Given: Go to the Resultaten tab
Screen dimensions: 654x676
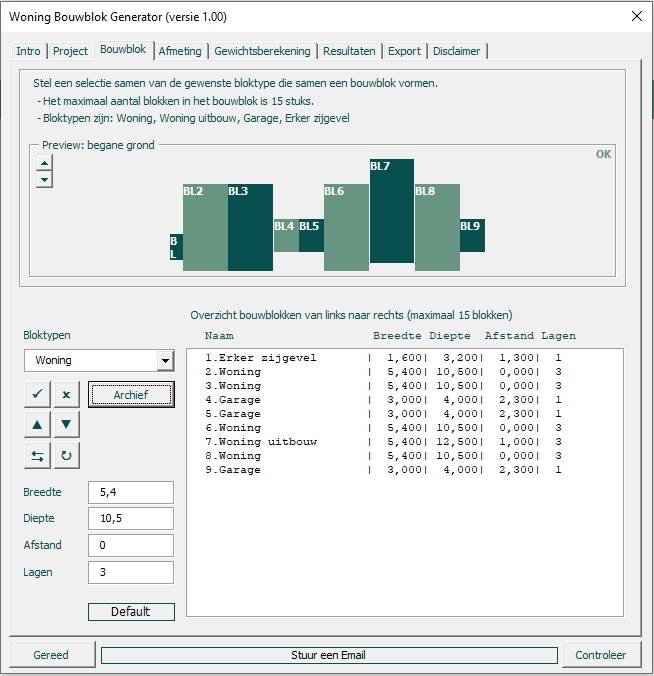Looking at the screenshot, I should coord(350,51).
